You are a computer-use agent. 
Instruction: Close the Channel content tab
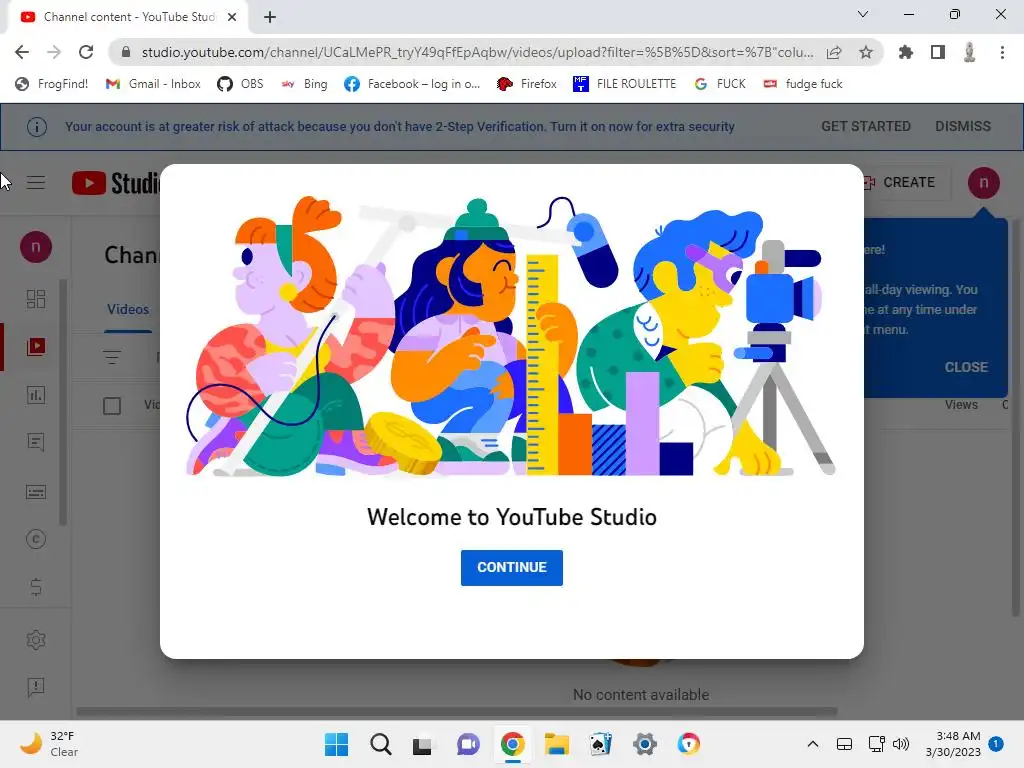pos(232,17)
